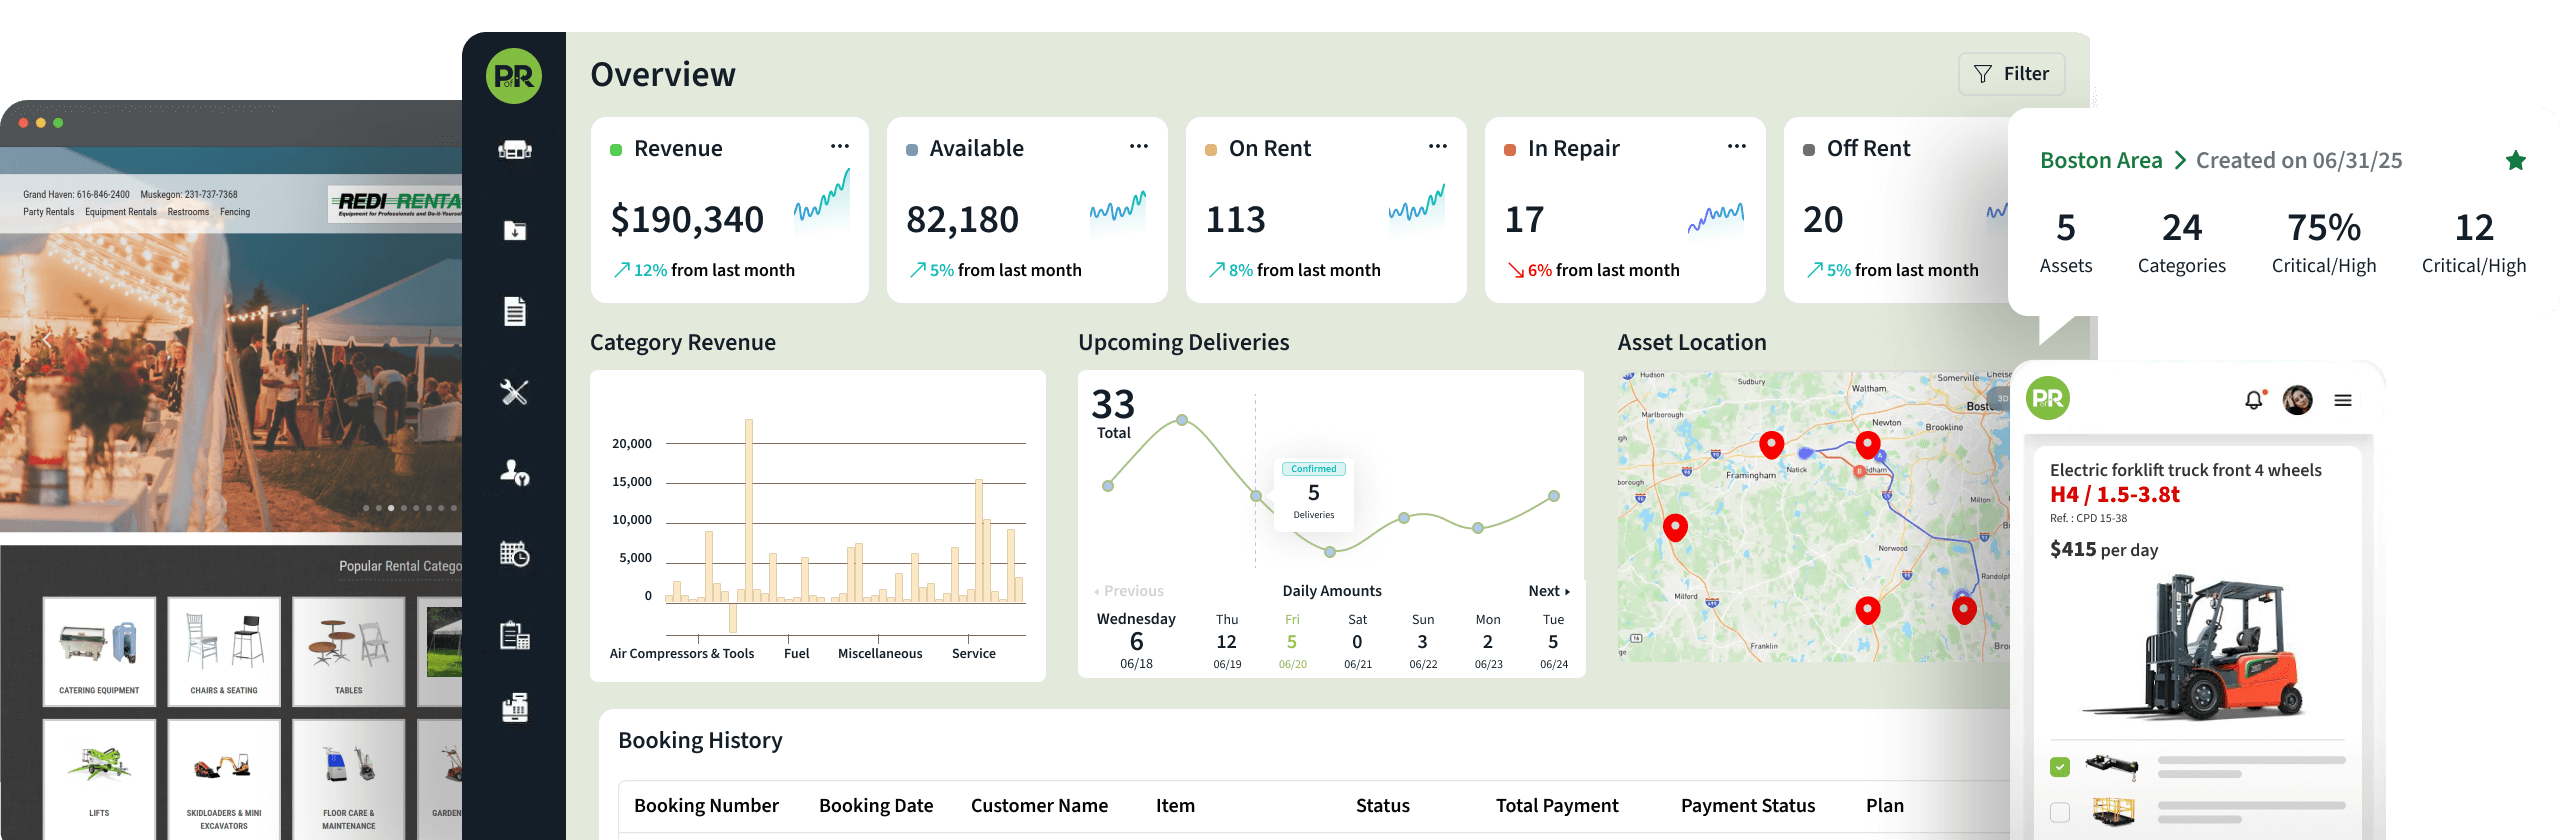Viewport: 2560px width, 840px height.
Task: Click Equipment Rentals menu in website window
Action: point(121,212)
